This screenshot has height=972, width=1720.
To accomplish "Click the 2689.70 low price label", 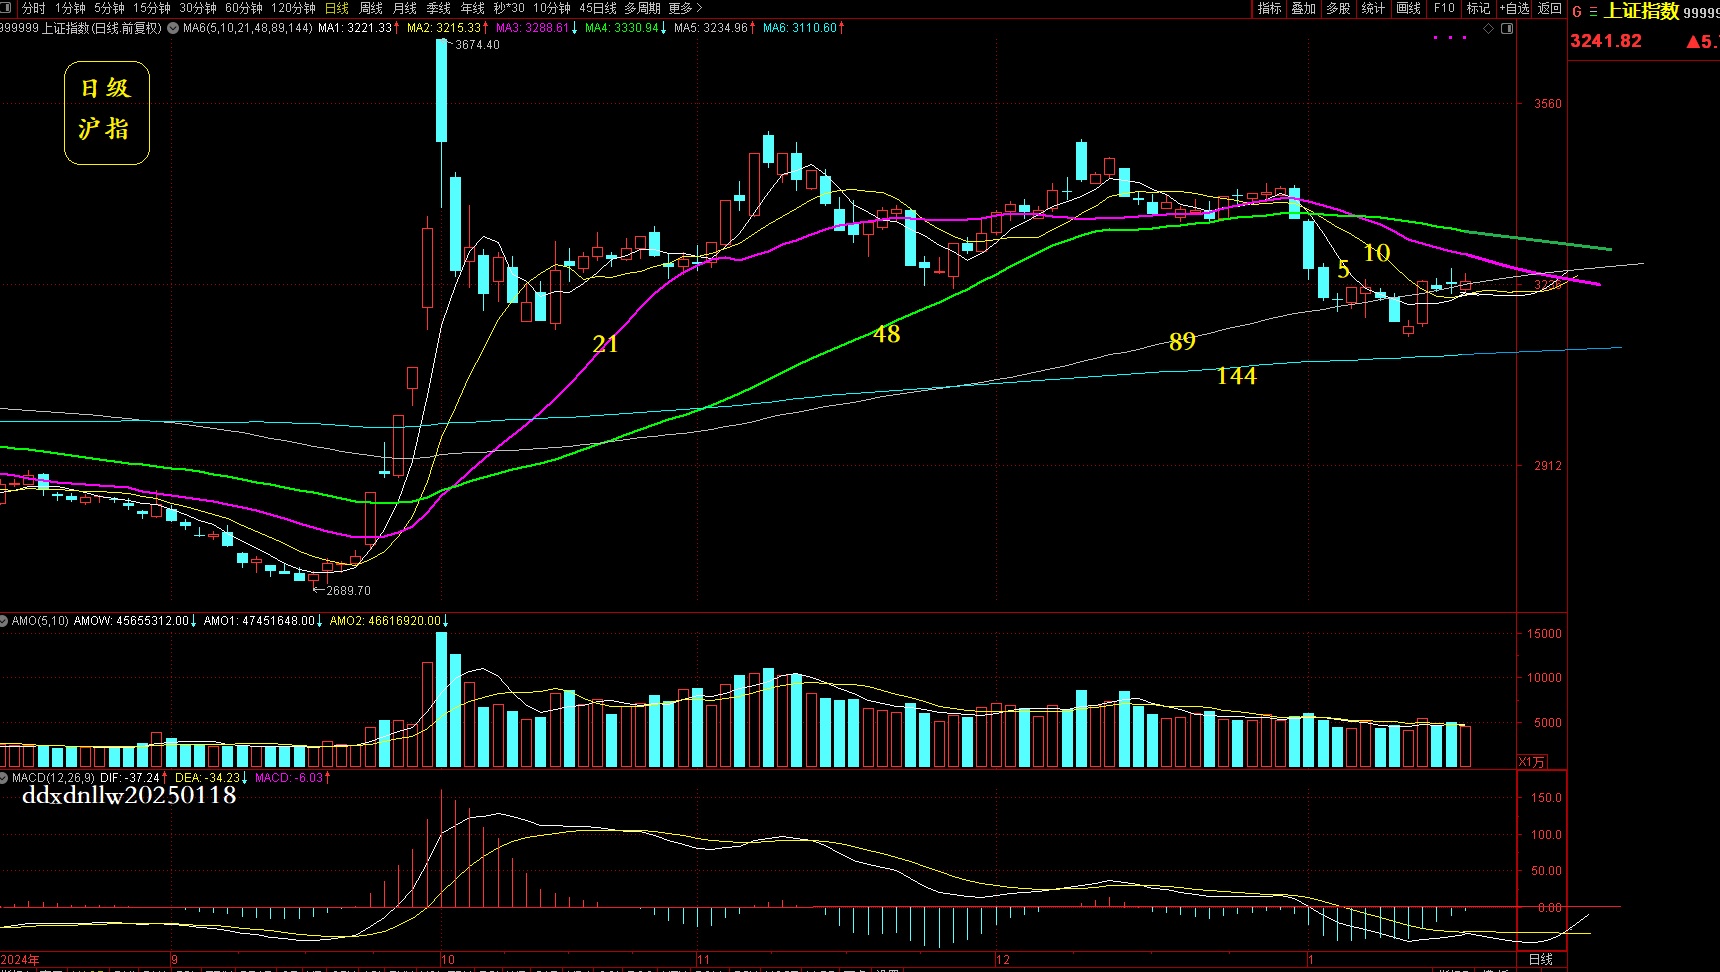I will pyautogui.click(x=348, y=591).
